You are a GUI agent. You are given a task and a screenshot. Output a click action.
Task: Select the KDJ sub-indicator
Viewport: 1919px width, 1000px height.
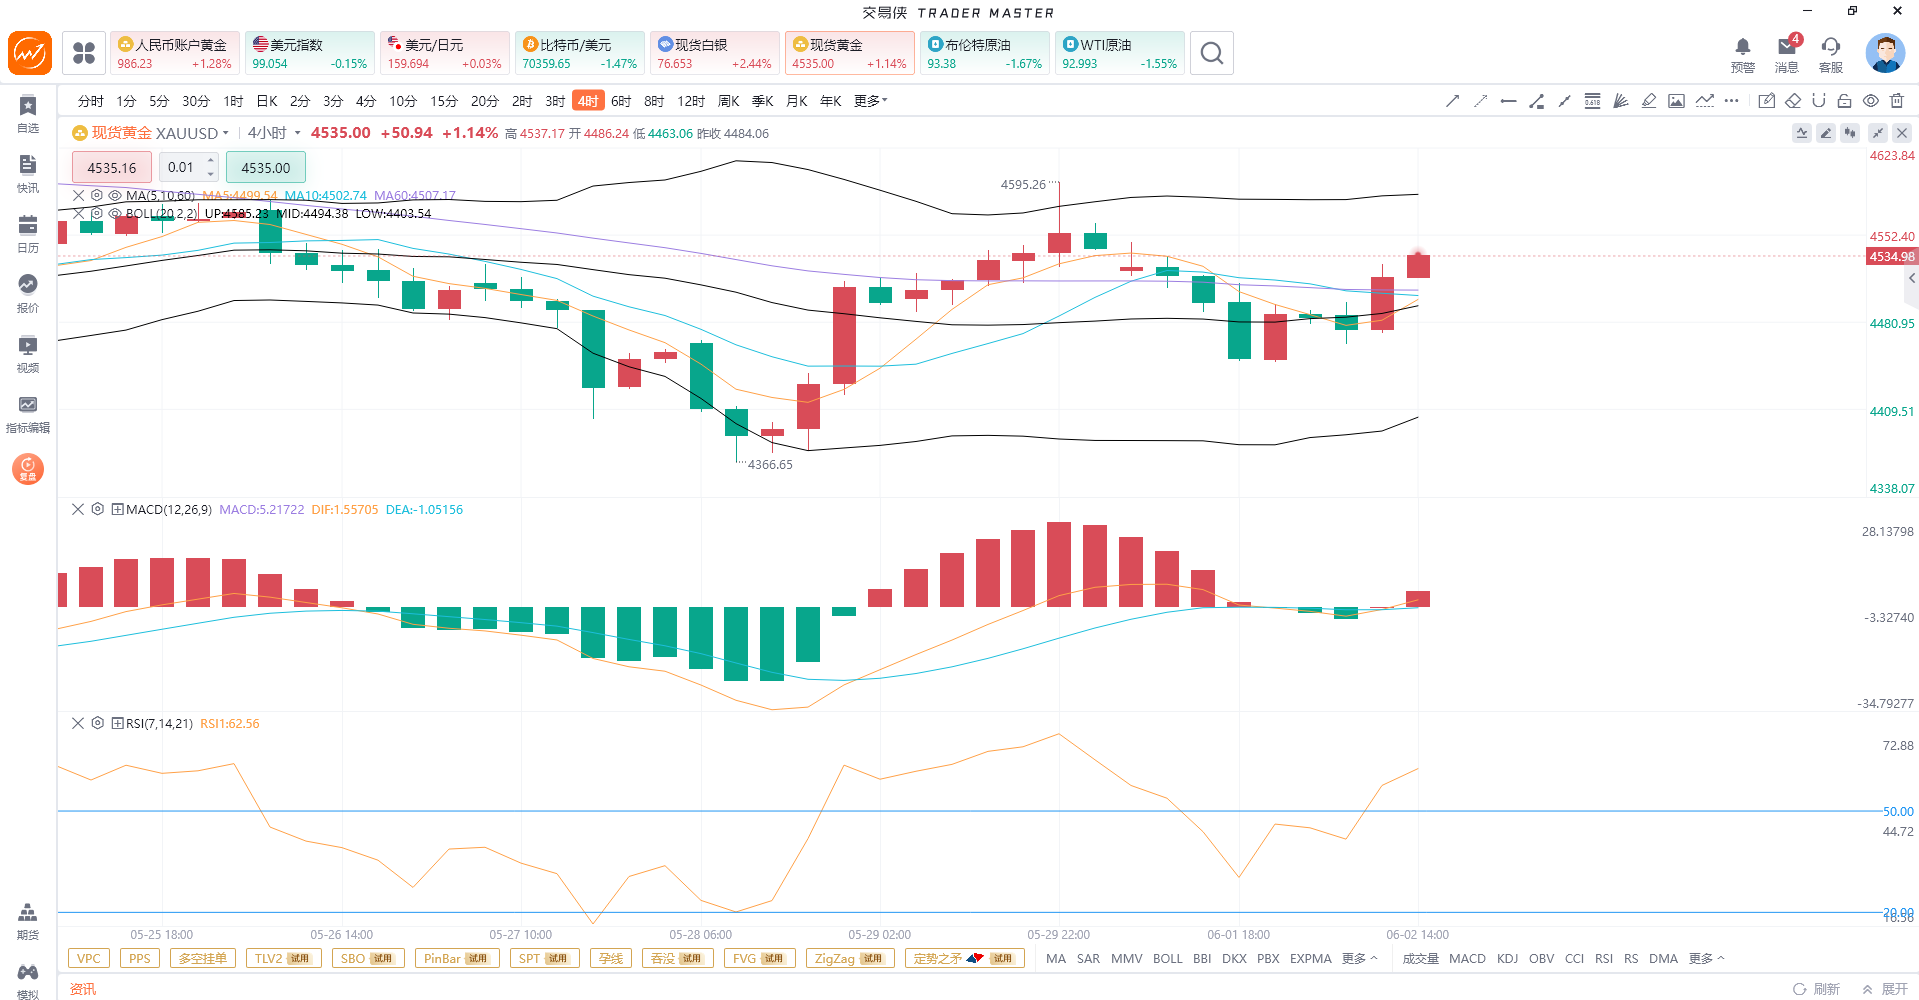[1508, 959]
